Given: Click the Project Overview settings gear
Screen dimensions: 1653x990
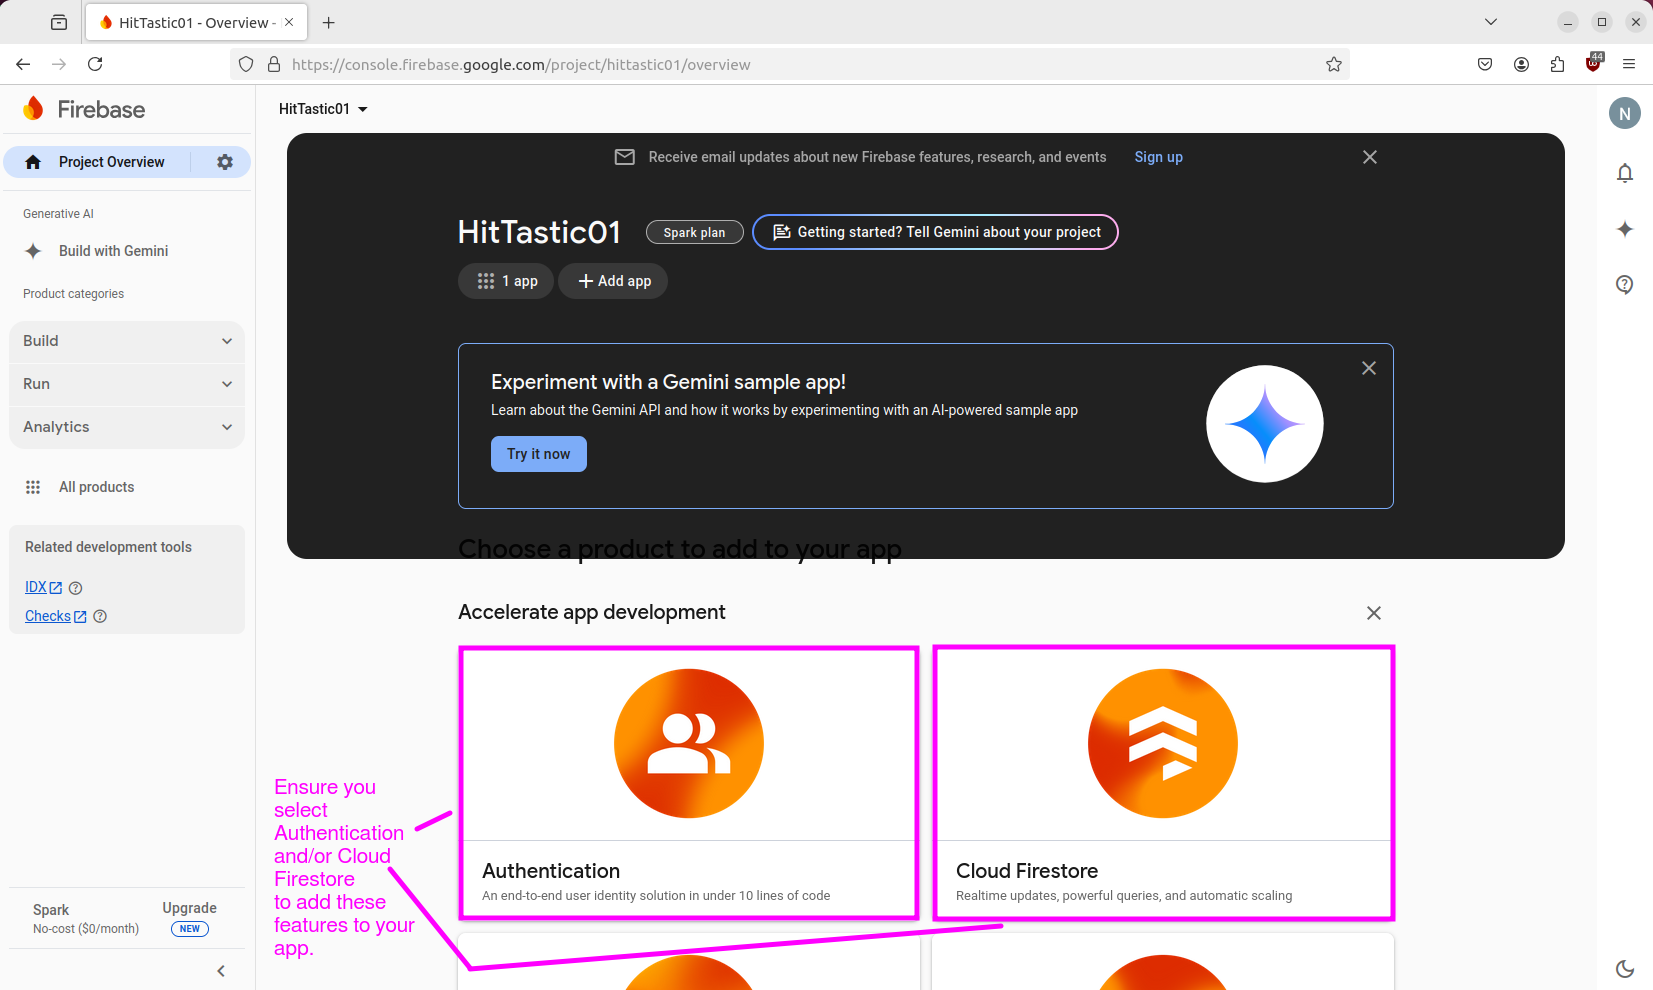Looking at the screenshot, I should 224,161.
